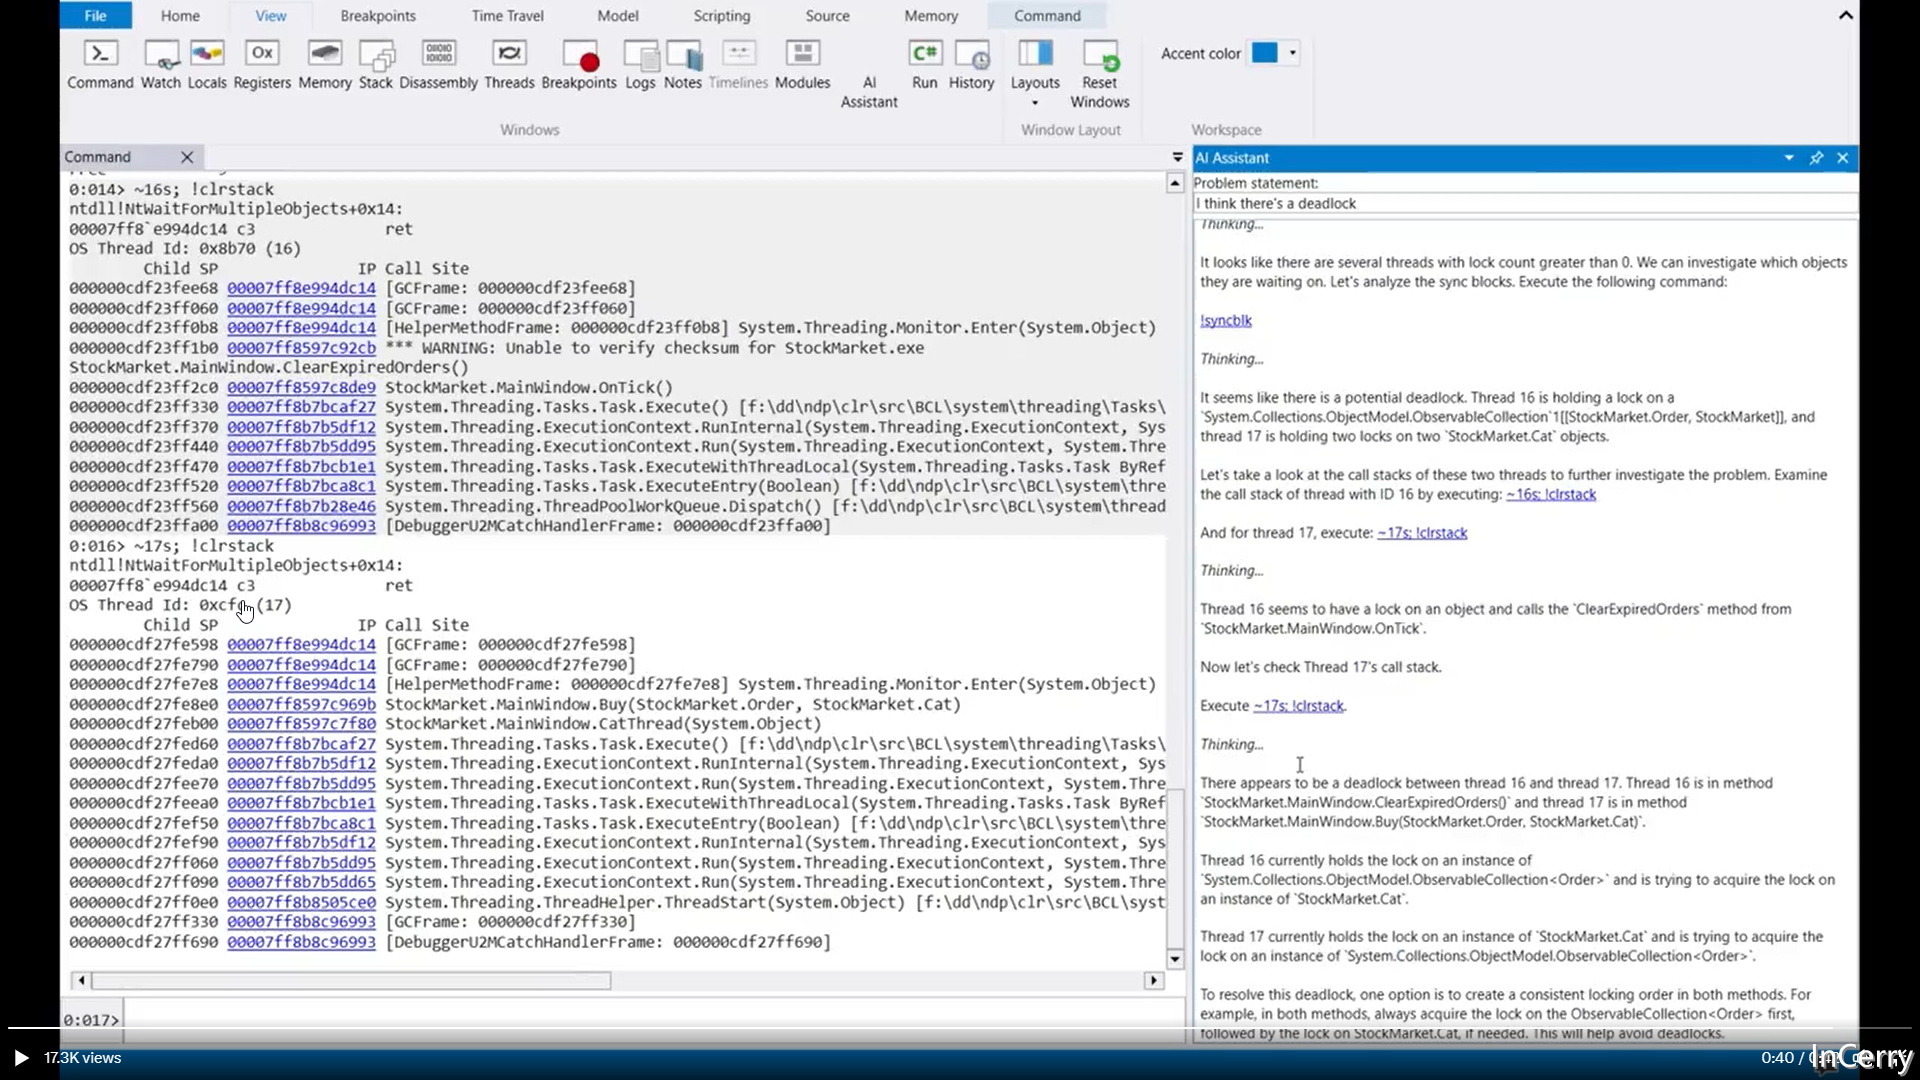Click the Command output vertical scrollbar down arrow
1920x1080 pixels.
point(1175,959)
